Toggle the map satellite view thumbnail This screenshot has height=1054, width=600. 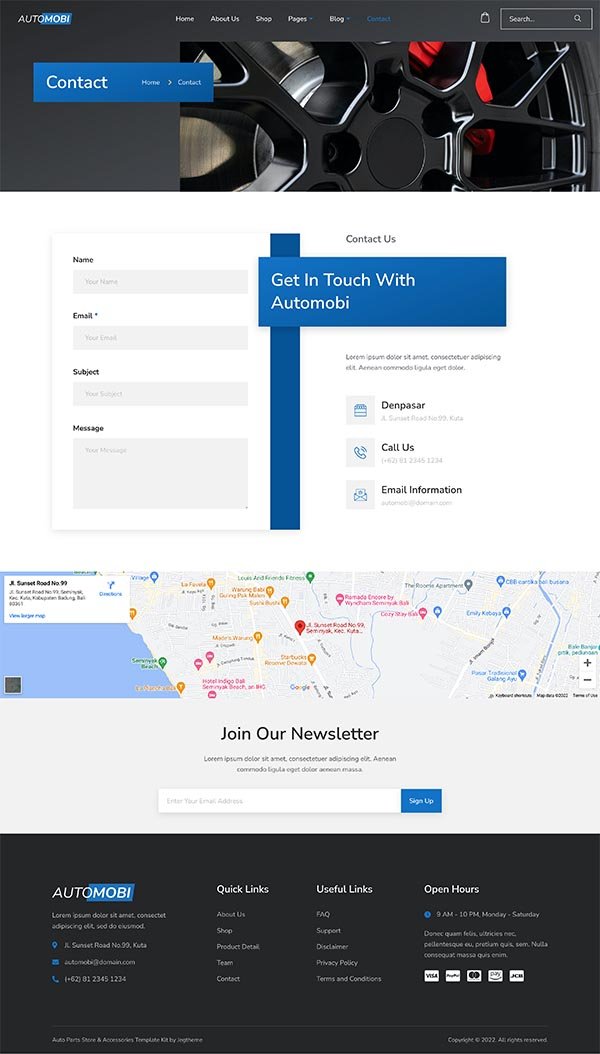(x=13, y=685)
